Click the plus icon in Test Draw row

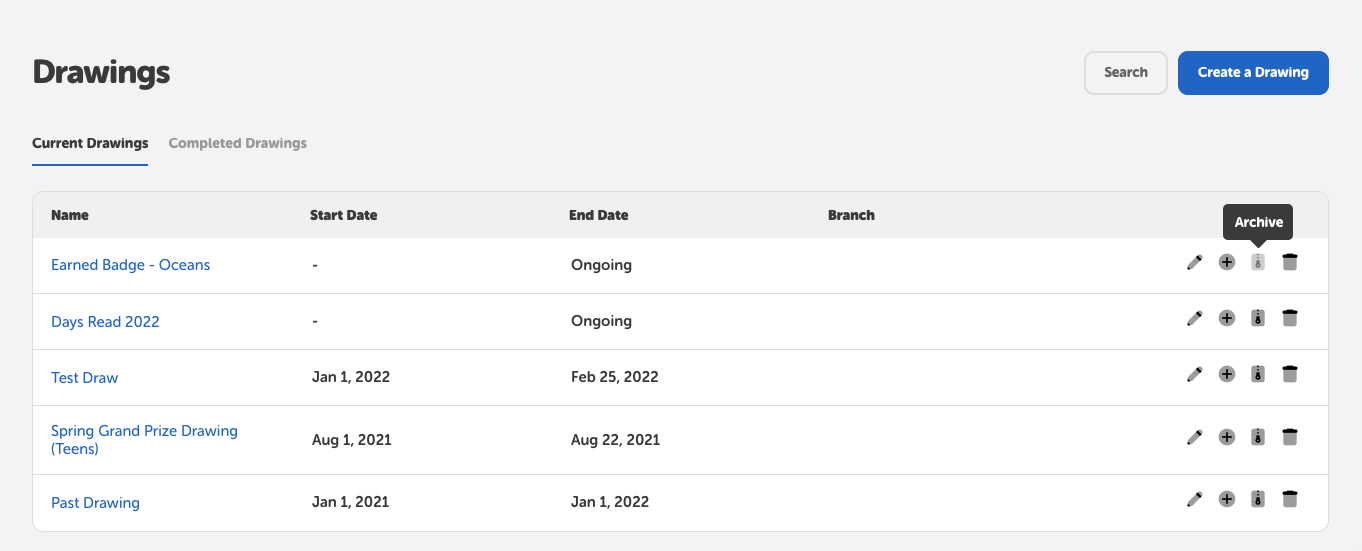1227,374
